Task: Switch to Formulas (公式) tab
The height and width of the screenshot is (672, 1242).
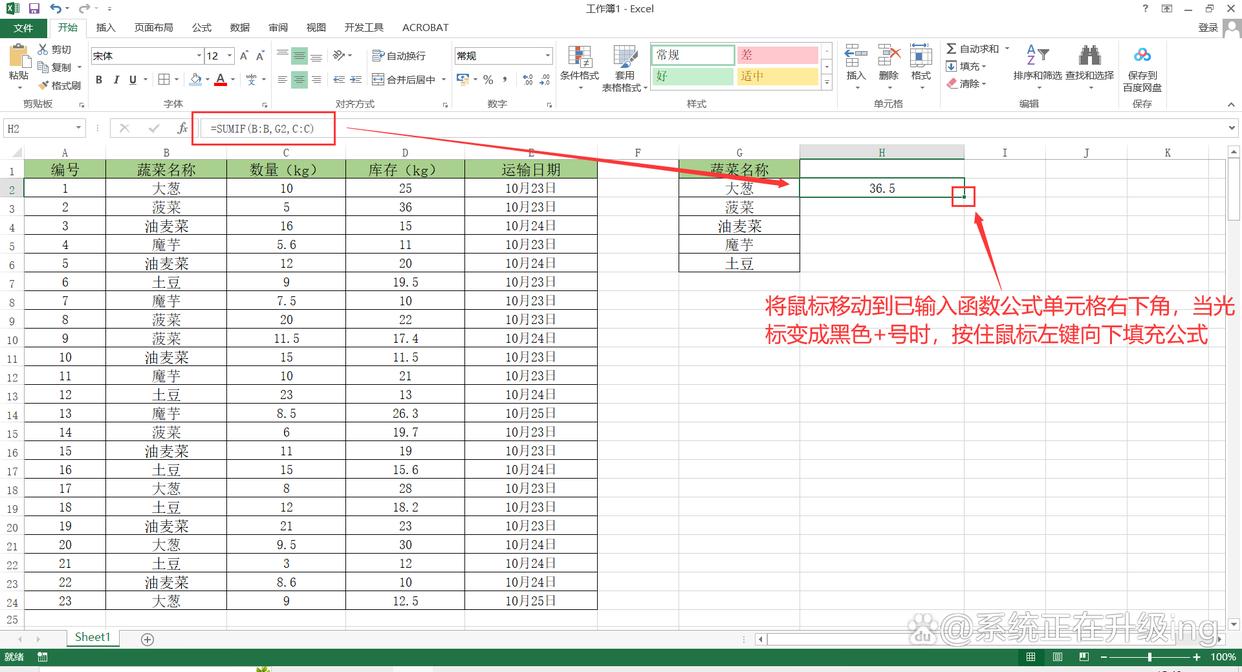Action: [201, 28]
